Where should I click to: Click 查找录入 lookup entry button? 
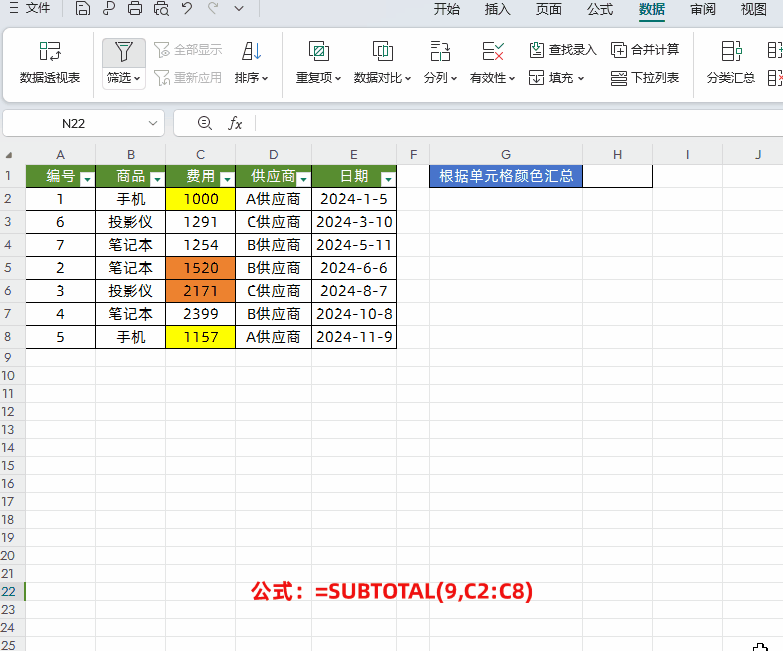pyautogui.click(x=563, y=50)
